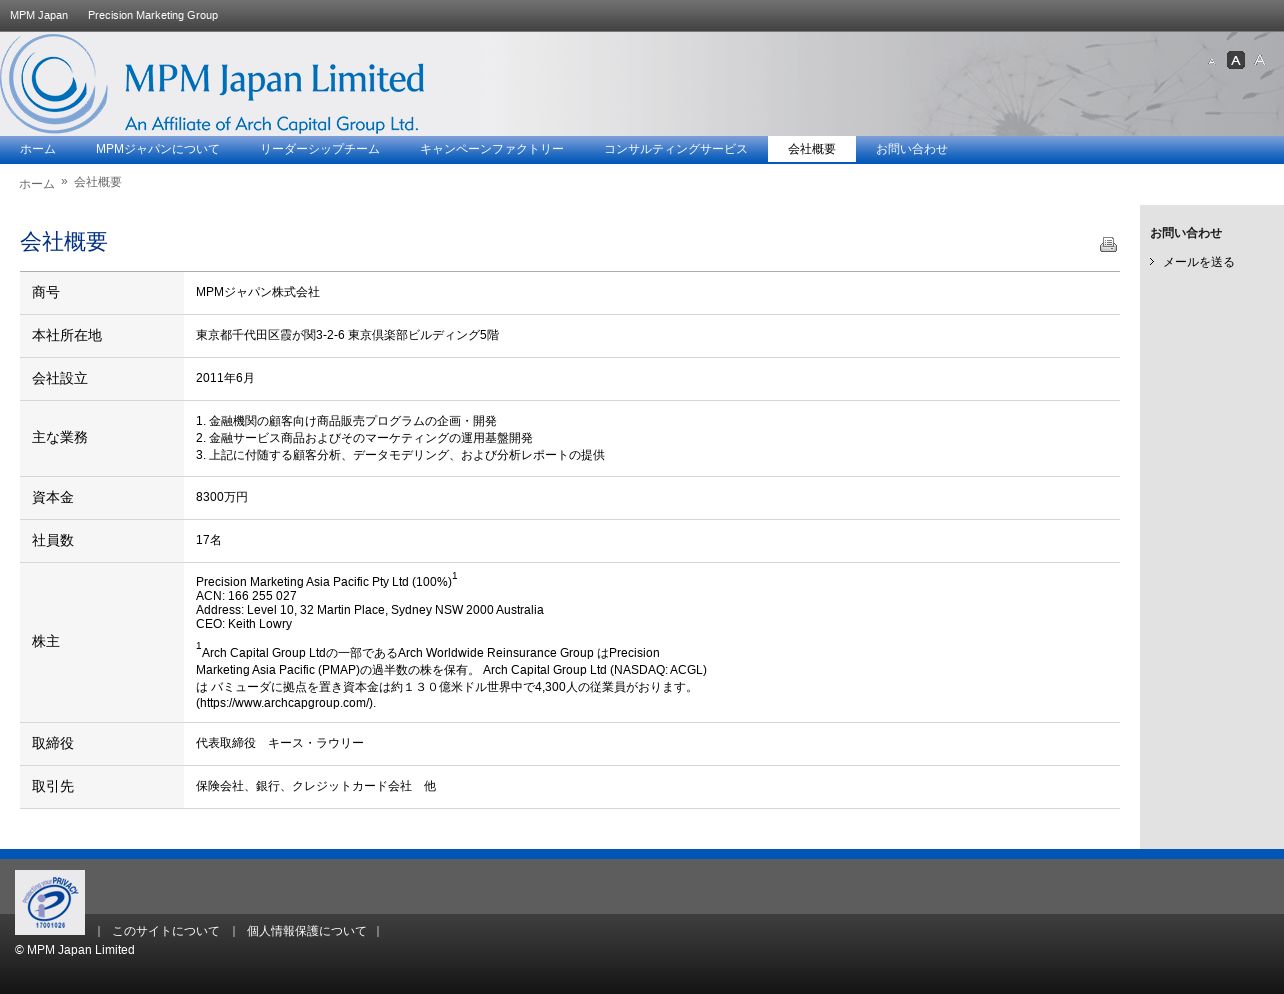Select the smallest font size A icon
The image size is (1284, 994).
click(x=1212, y=62)
